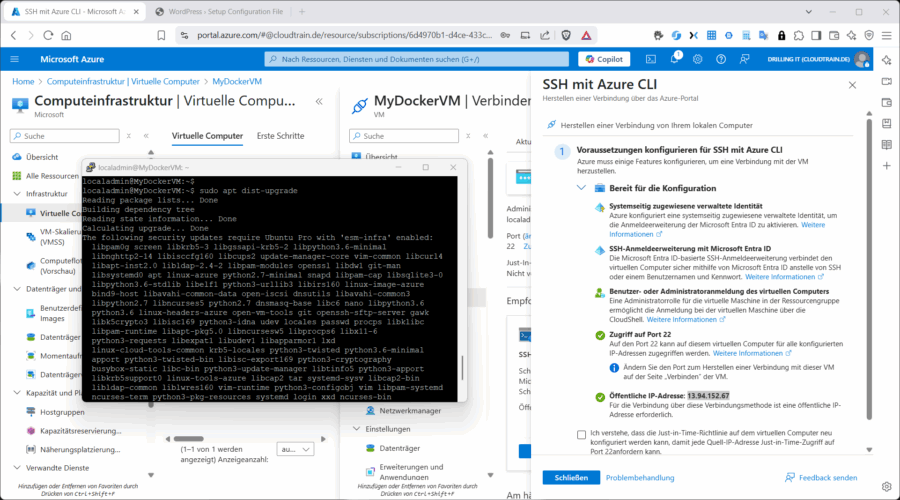
Task: Open the browser tab list dropdown arrow
Action: (808, 11)
